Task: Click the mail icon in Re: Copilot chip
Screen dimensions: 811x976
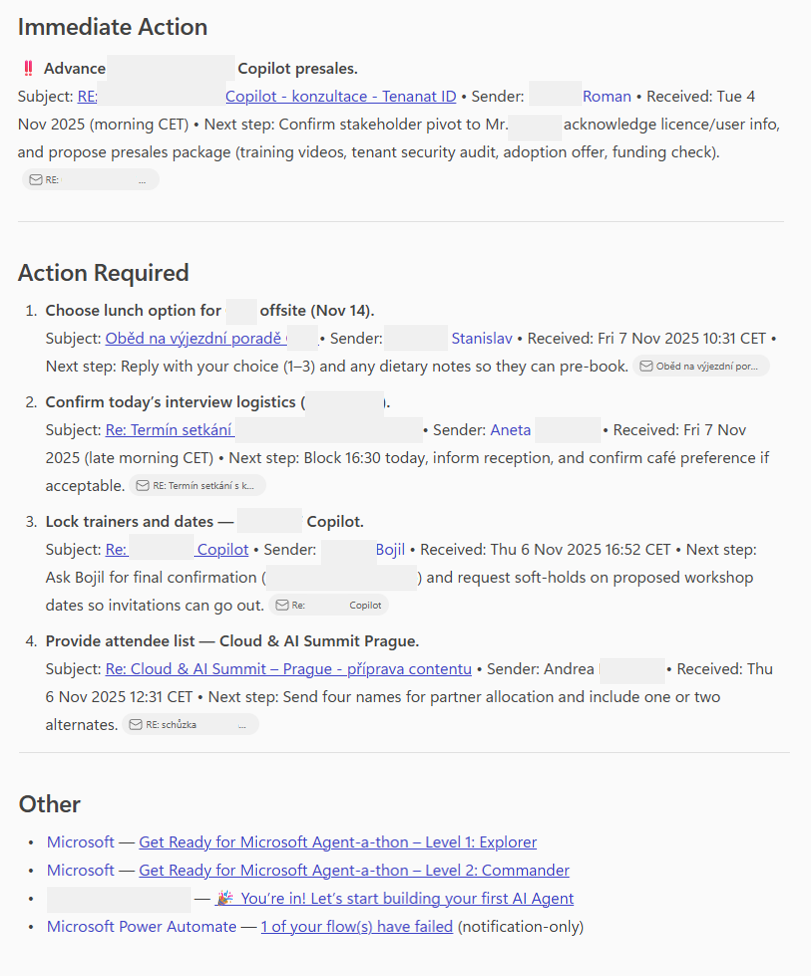Action: click(x=282, y=605)
